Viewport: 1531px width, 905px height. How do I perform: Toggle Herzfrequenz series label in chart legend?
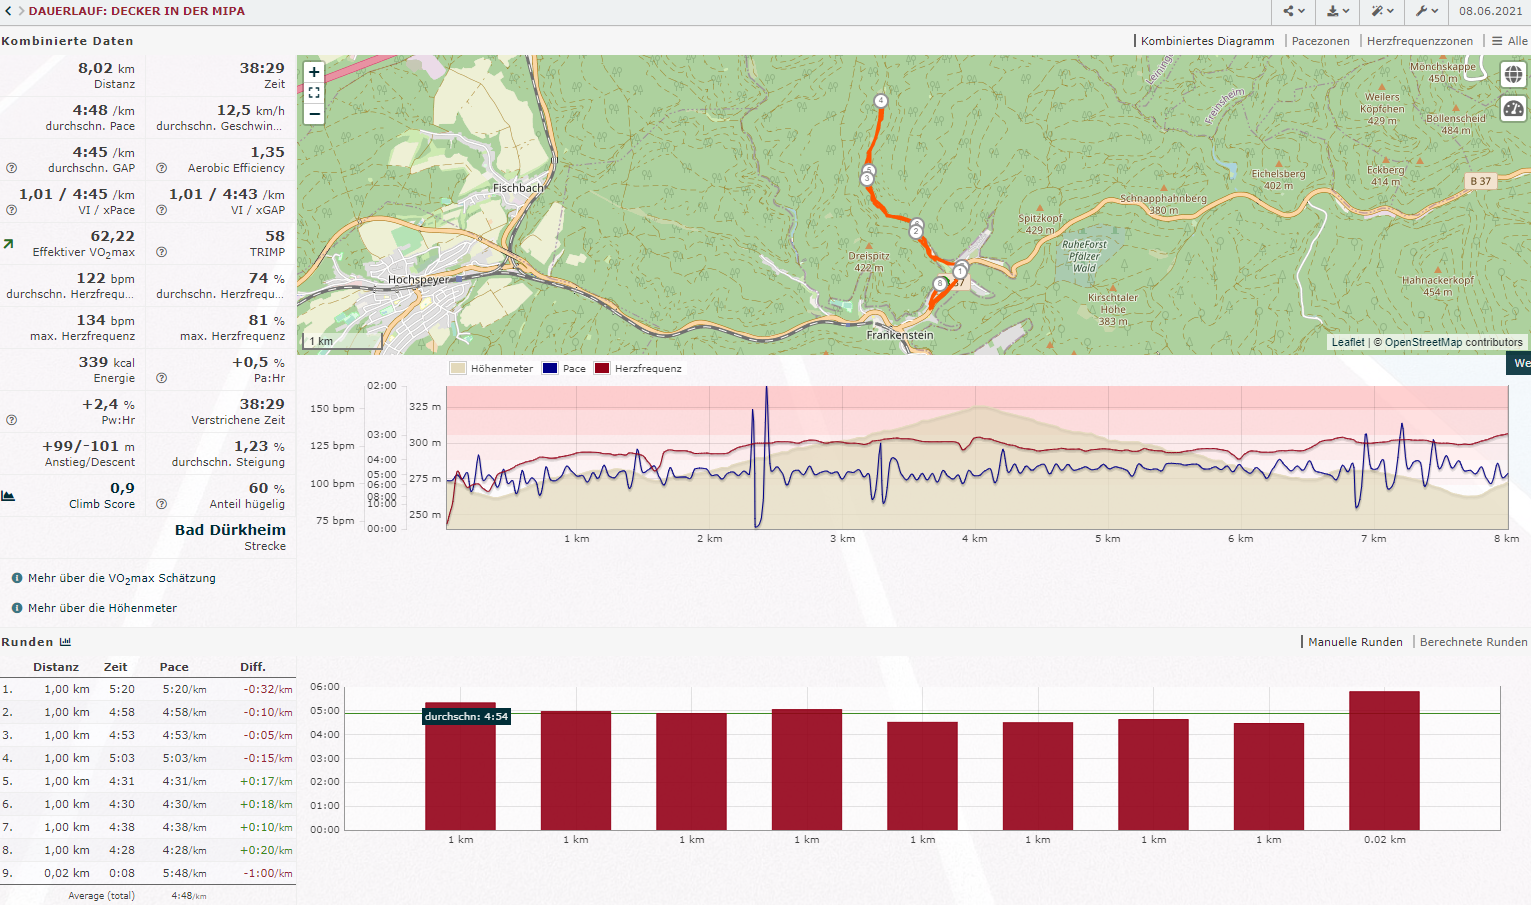pos(648,369)
